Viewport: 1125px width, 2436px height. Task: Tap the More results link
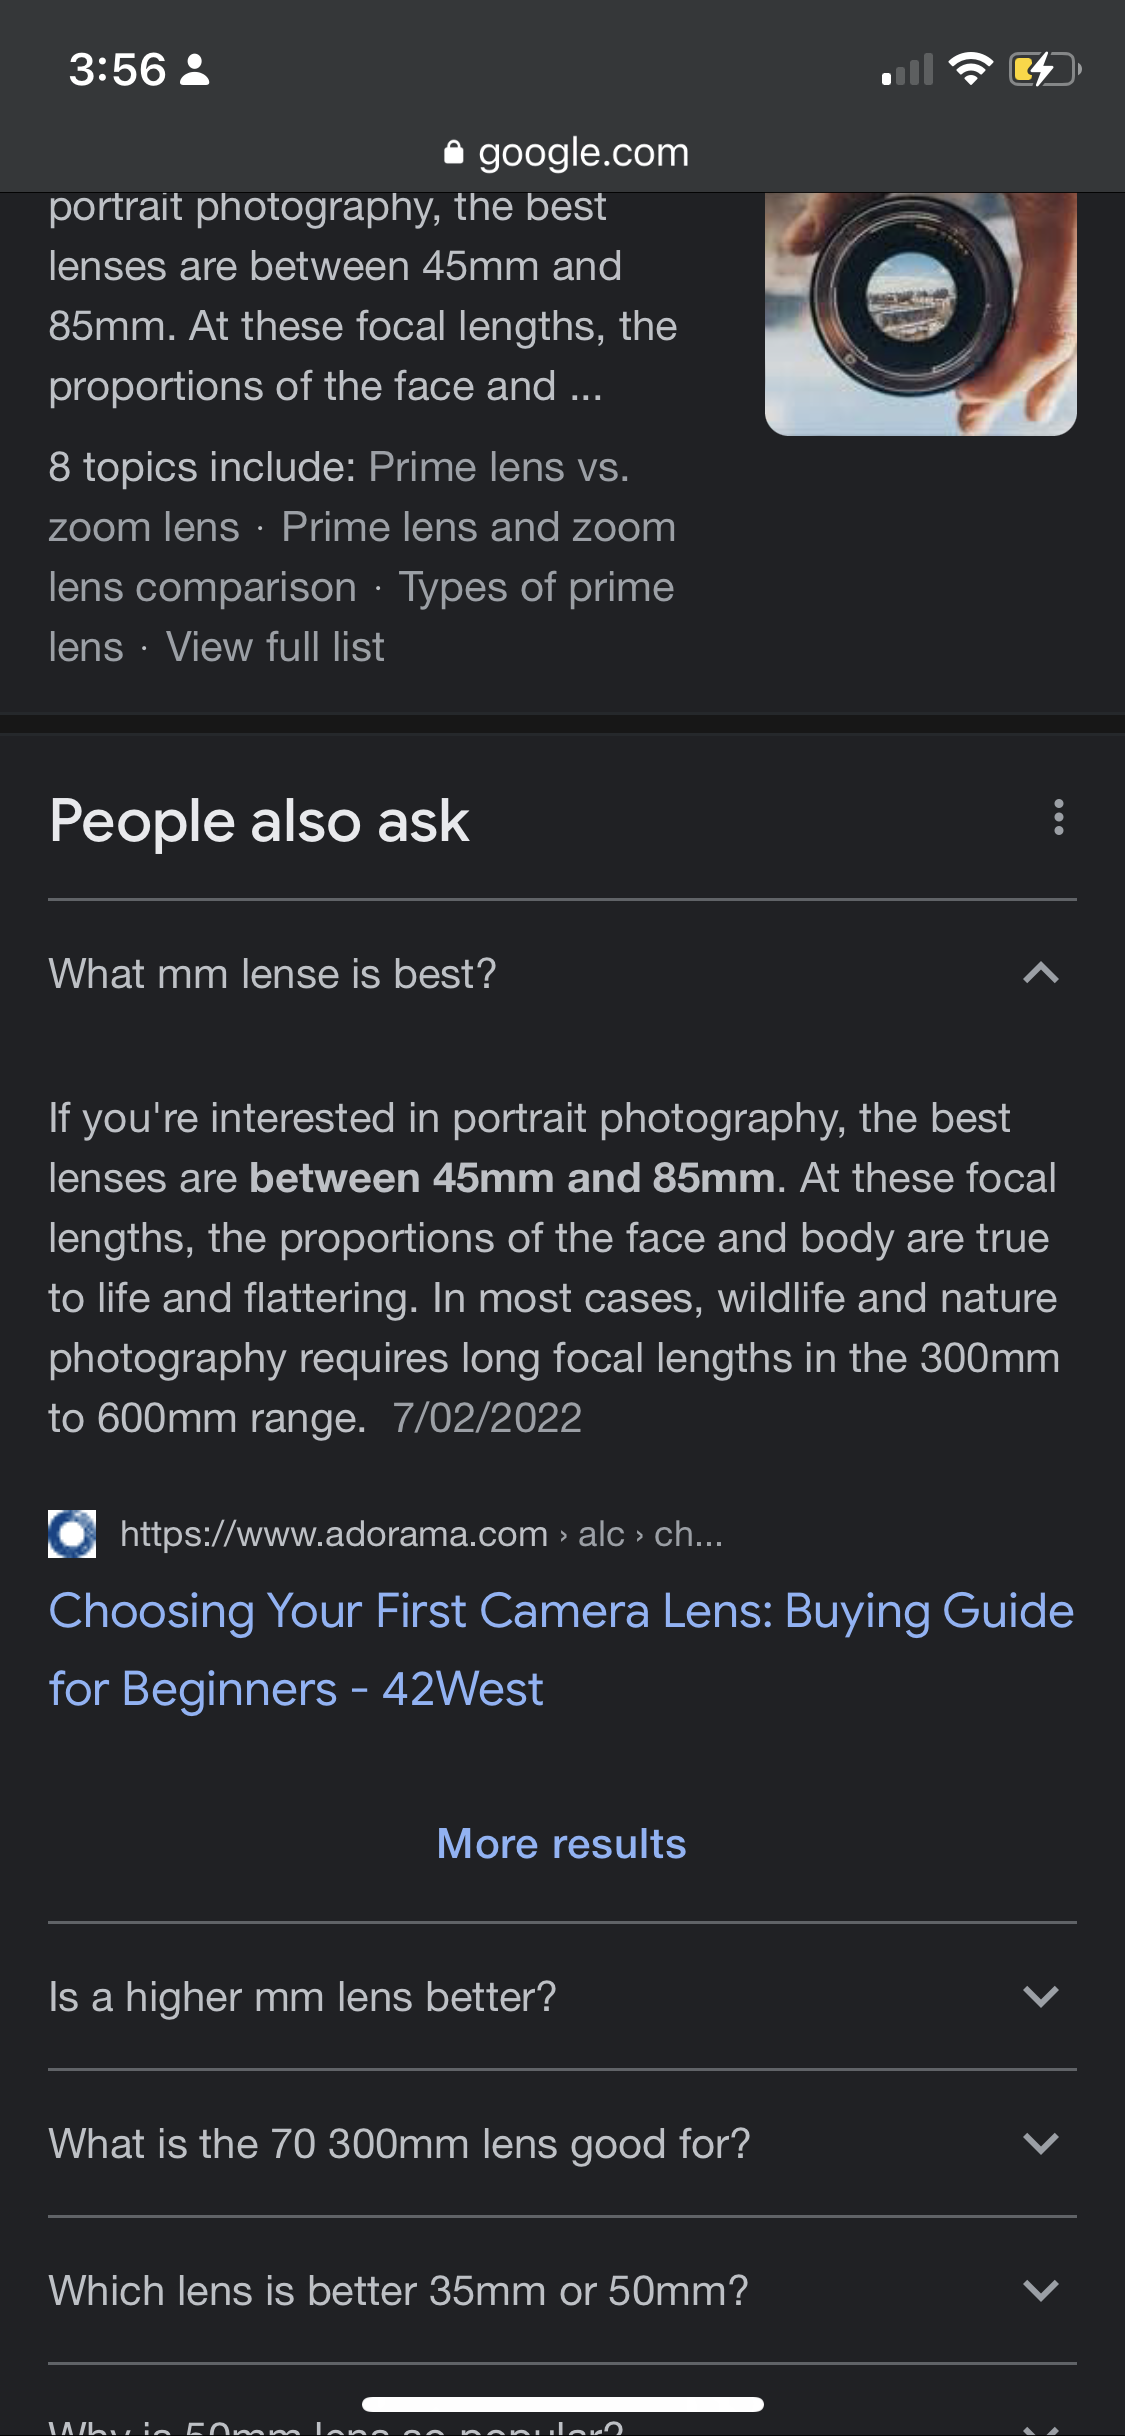[562, 1843]
